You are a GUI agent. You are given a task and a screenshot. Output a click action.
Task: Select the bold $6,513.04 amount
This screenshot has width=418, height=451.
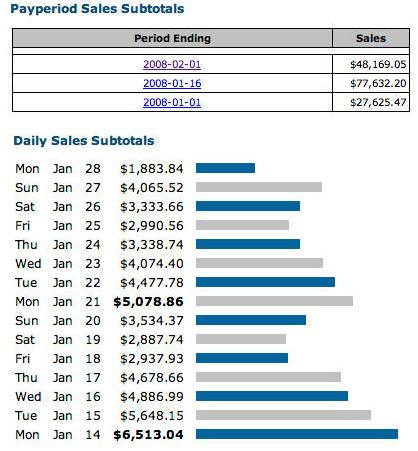coord(148,435)
